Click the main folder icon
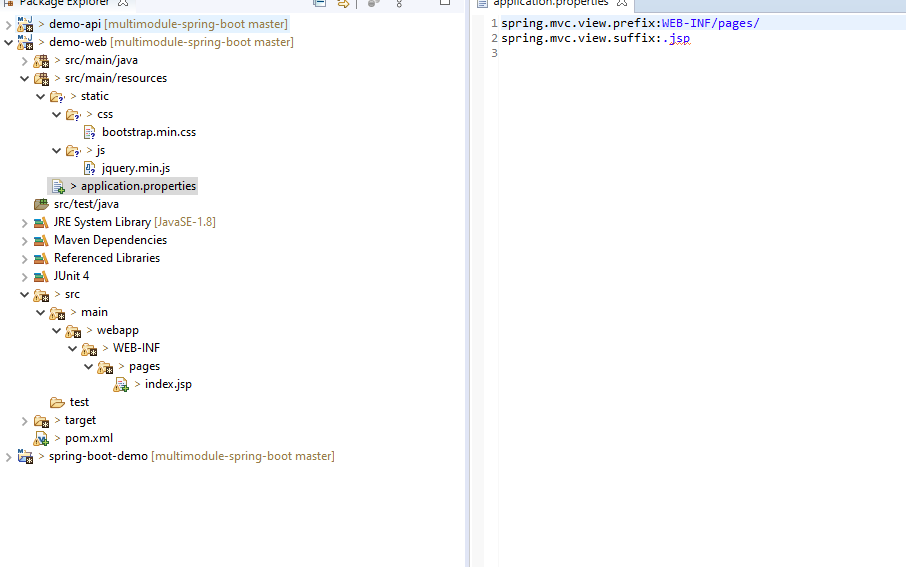906x567 pixels. coord(57,313)
